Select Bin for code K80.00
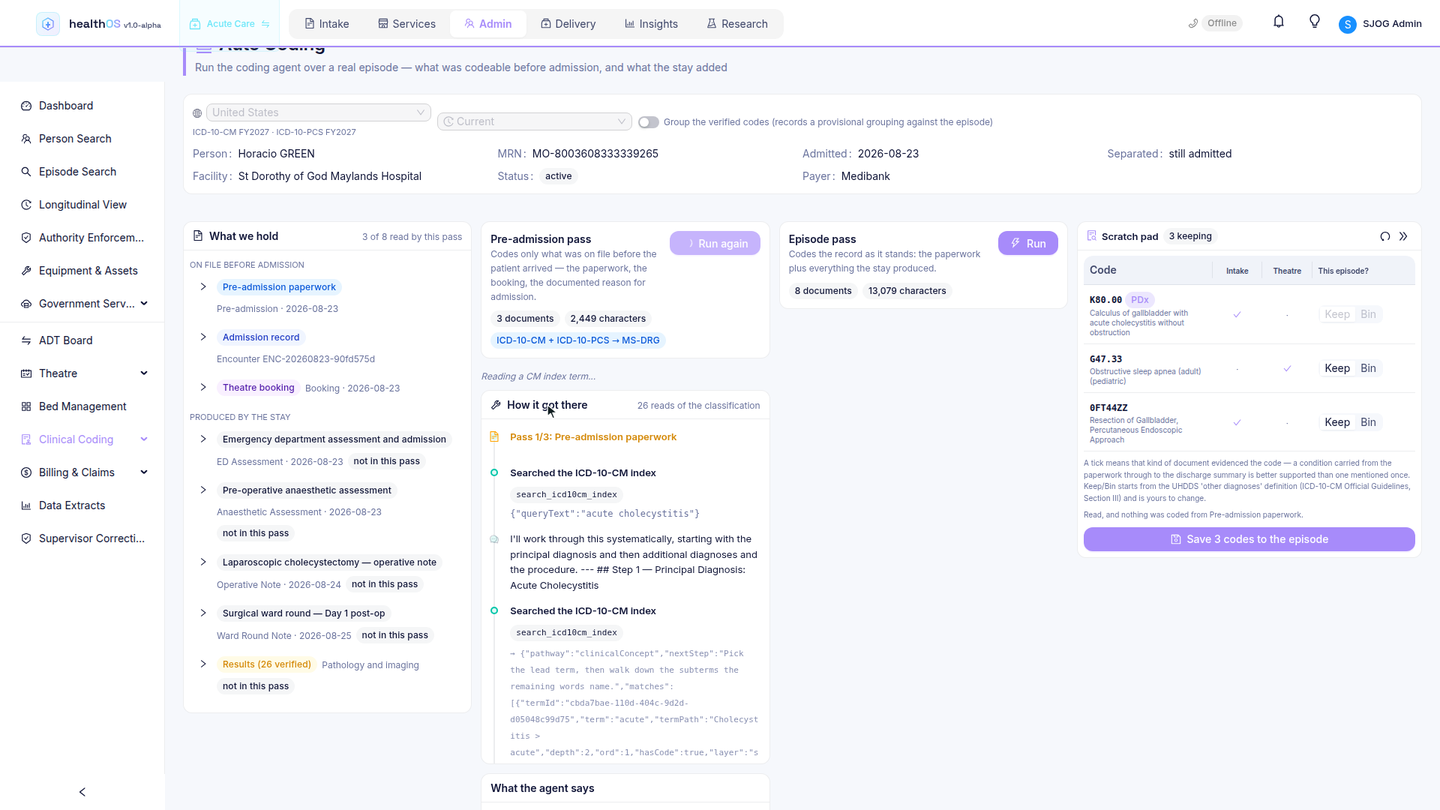Screen dimensions: 1440x810 coord(1368,314)
